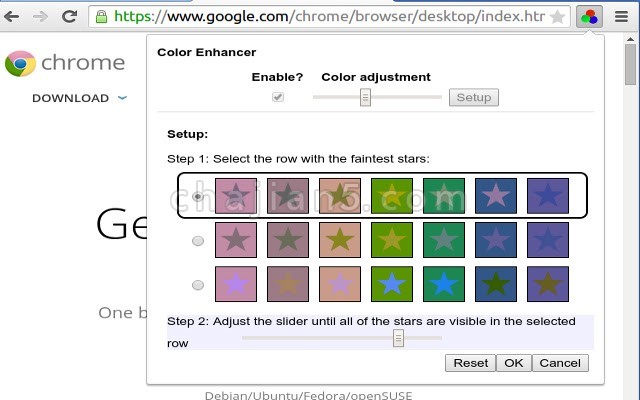Confirm with the OK button

point(514,363)
